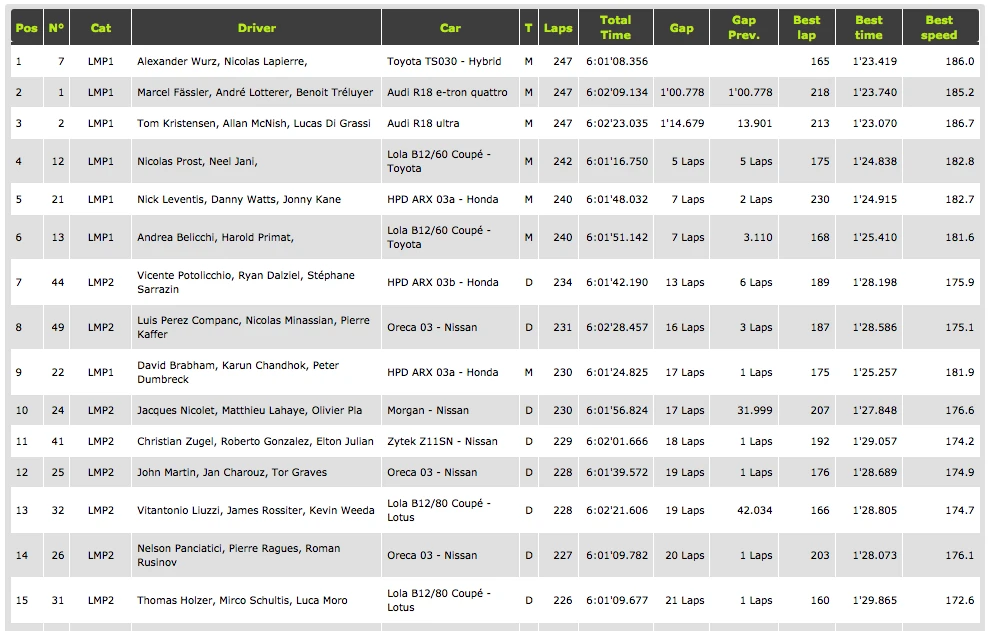
Task: Select gap prev value 31.999
Action: pos(754,410)
